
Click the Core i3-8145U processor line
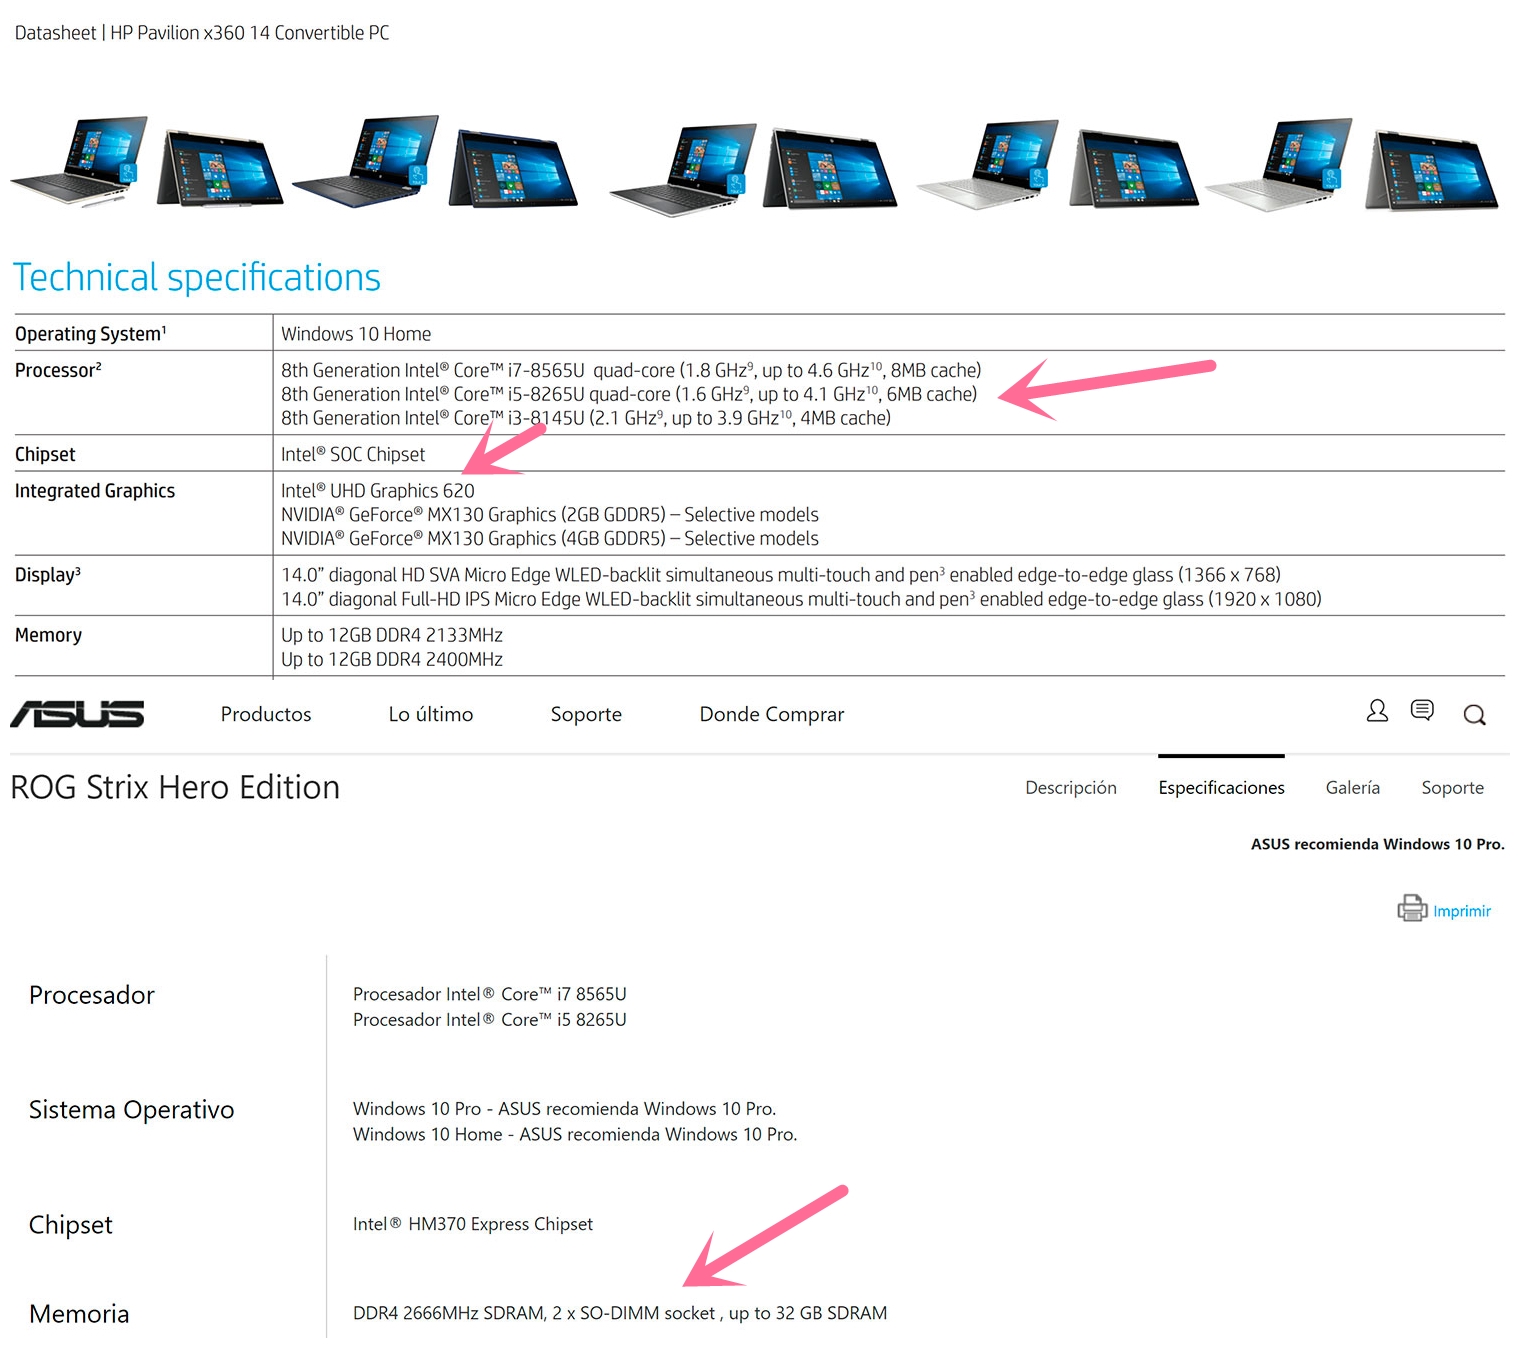[586, 418]
